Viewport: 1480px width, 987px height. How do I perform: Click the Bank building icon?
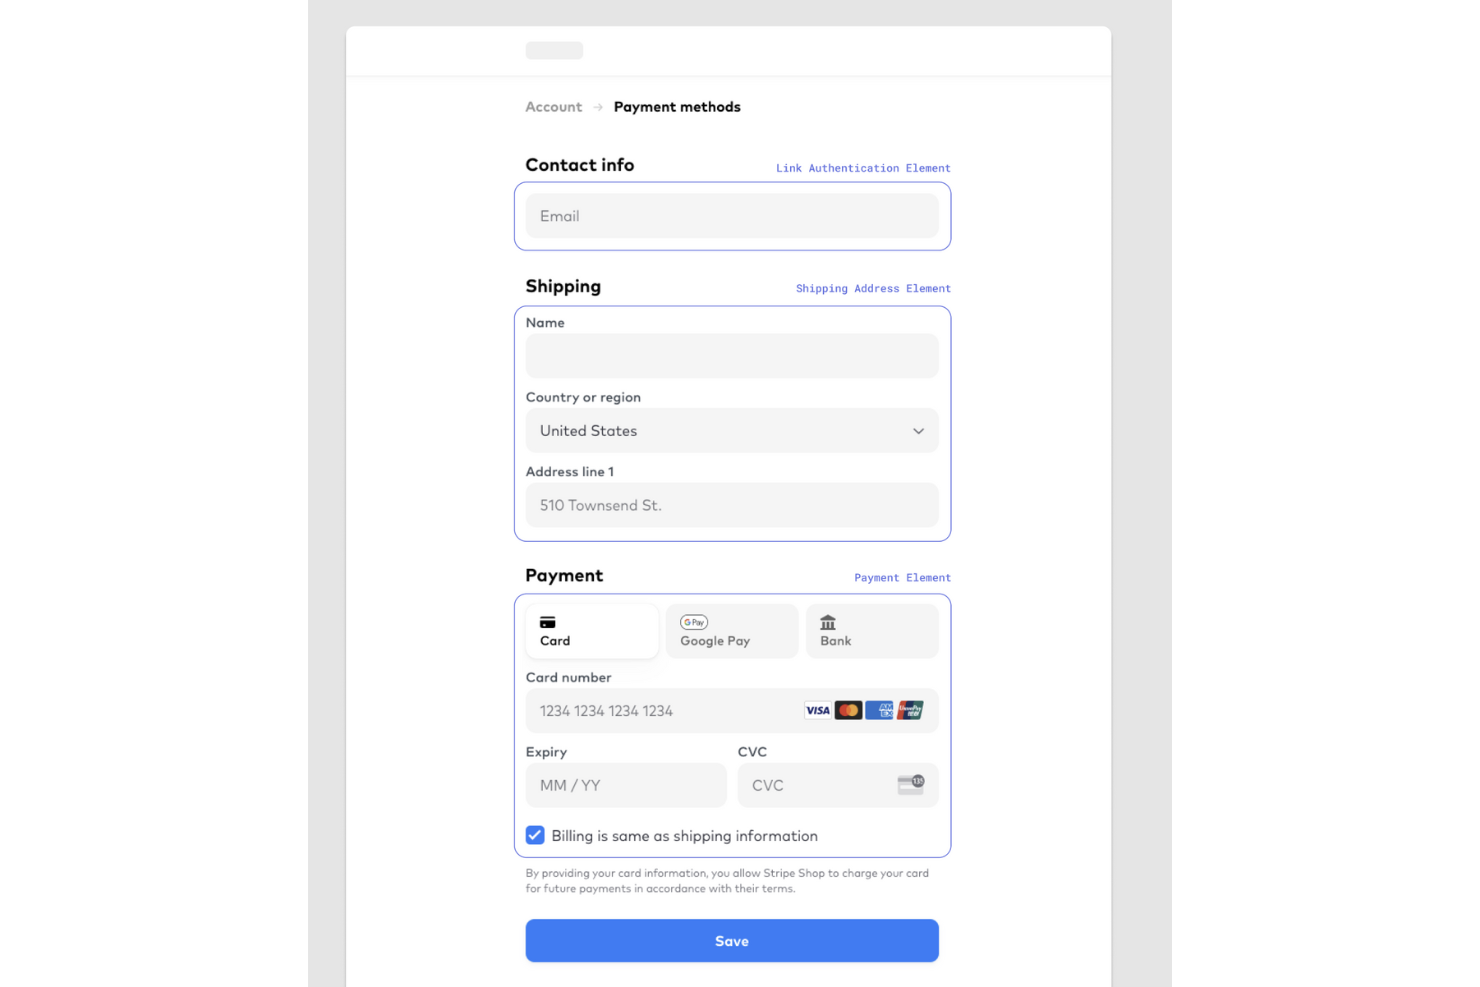(x=828, y=621)
